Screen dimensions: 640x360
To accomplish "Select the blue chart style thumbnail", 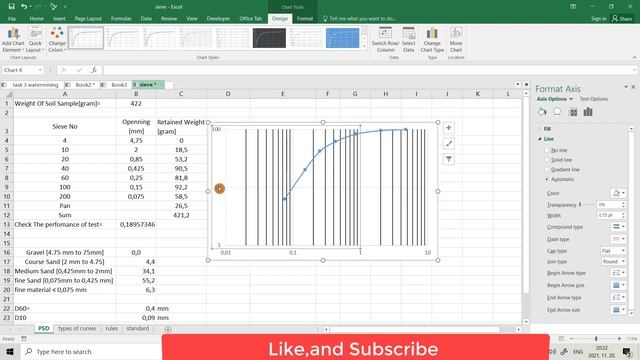I will click(342, 38).
